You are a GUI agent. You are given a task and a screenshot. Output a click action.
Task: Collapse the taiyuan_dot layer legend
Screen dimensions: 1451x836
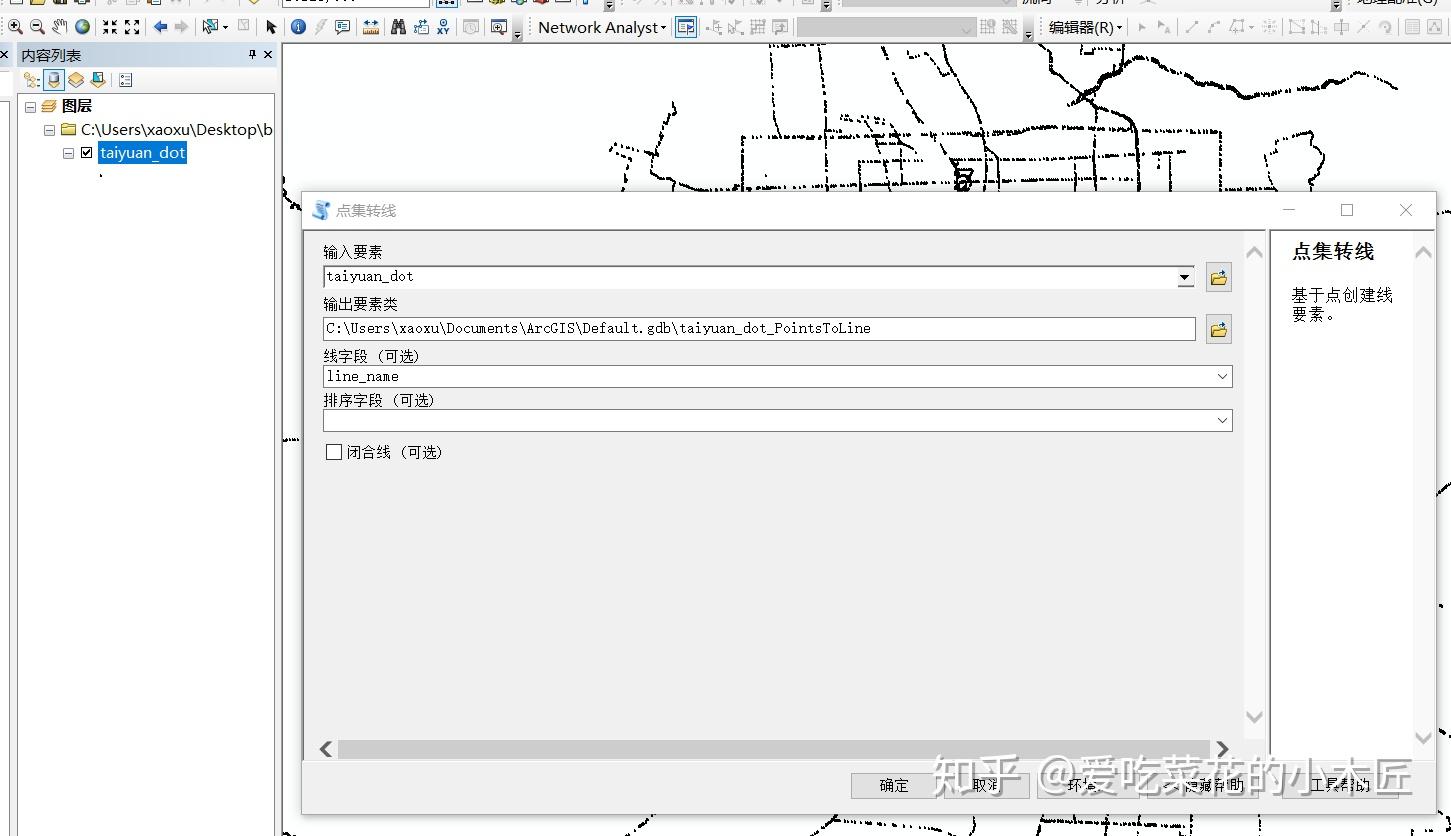68,153
